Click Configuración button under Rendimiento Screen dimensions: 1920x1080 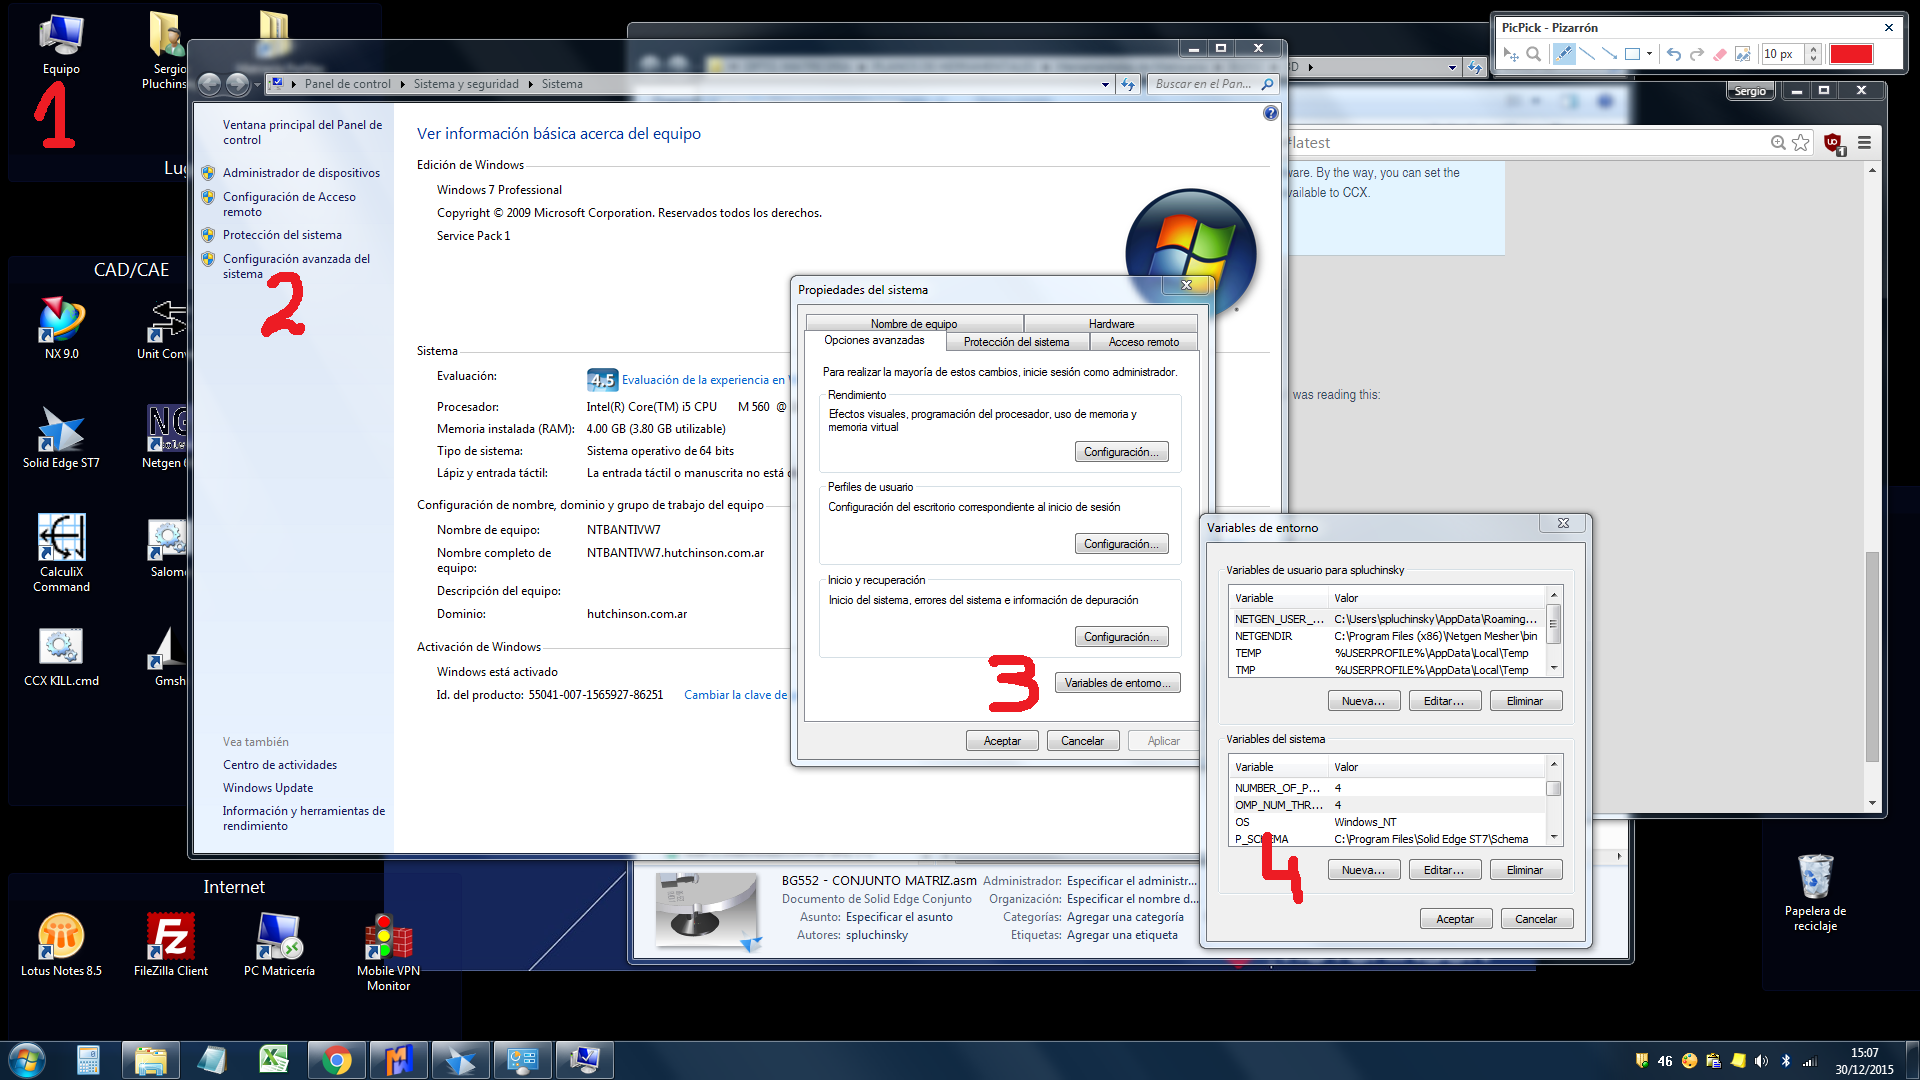tap(1121, 452)
